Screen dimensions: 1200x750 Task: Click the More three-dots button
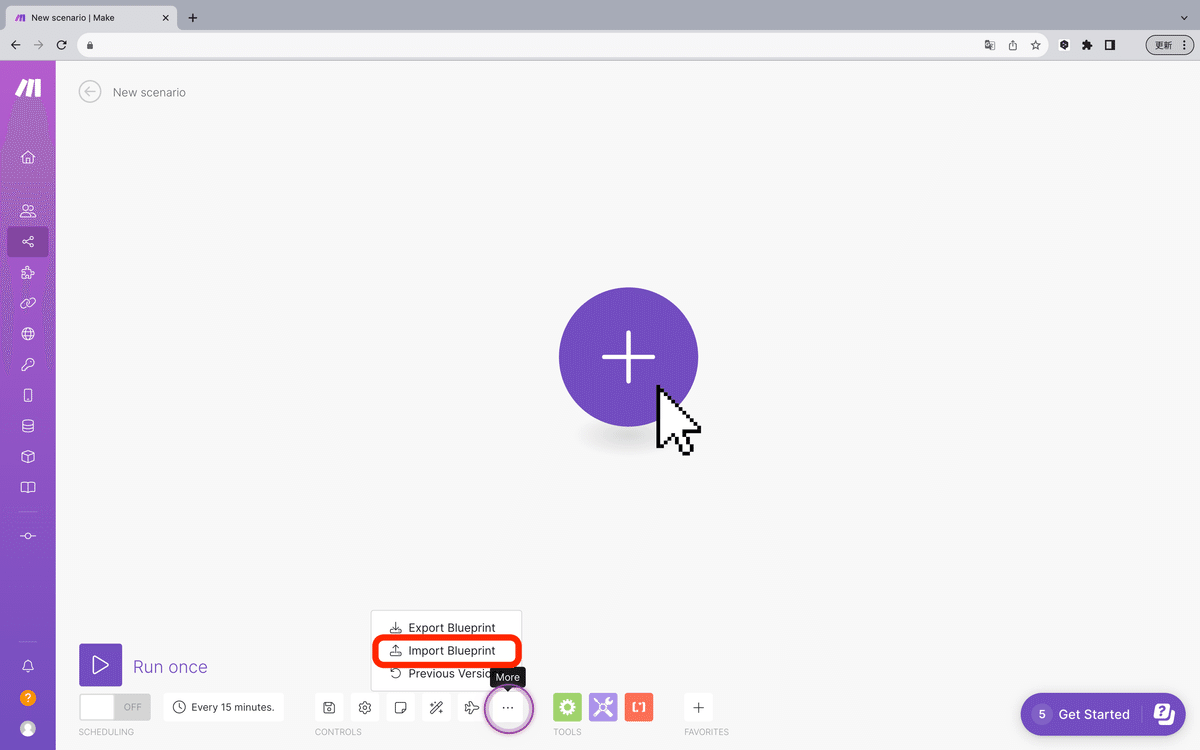click(508, 708)
